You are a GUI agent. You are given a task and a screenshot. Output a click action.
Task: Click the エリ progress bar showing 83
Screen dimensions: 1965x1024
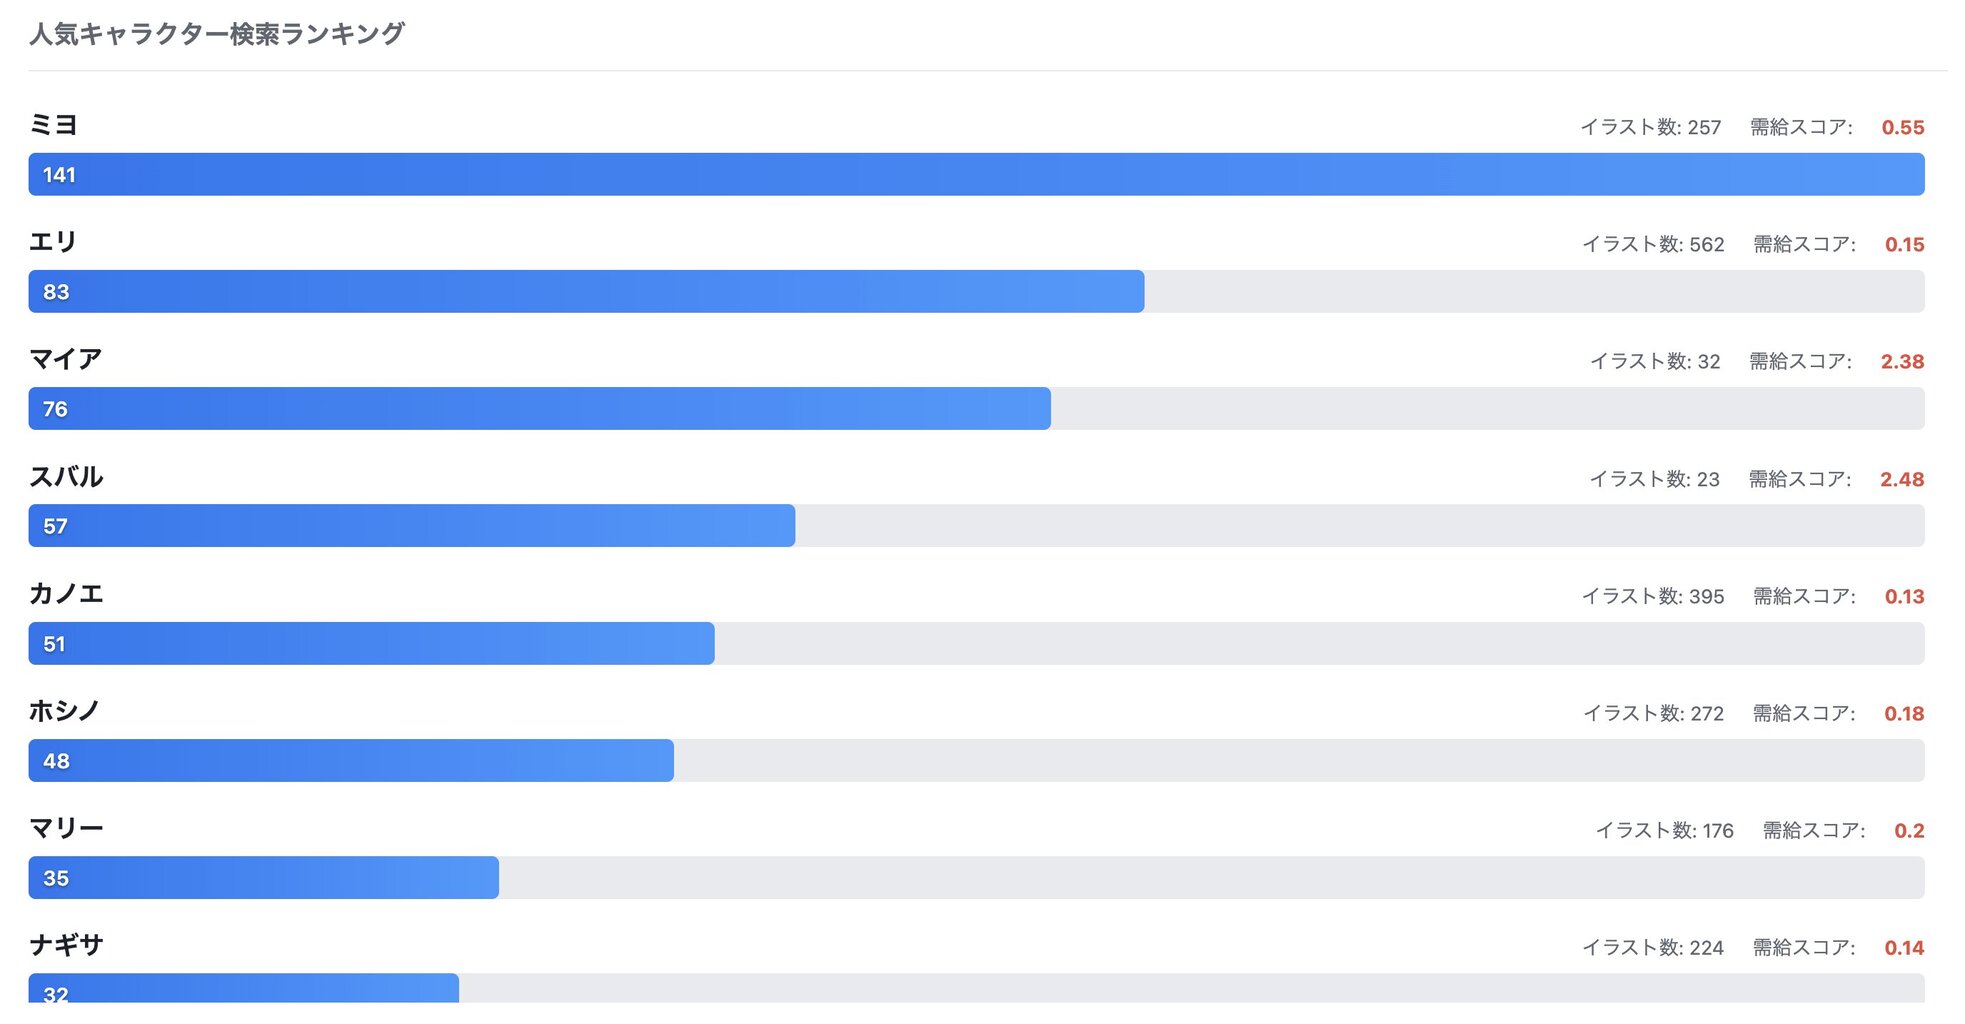[586, 291]
